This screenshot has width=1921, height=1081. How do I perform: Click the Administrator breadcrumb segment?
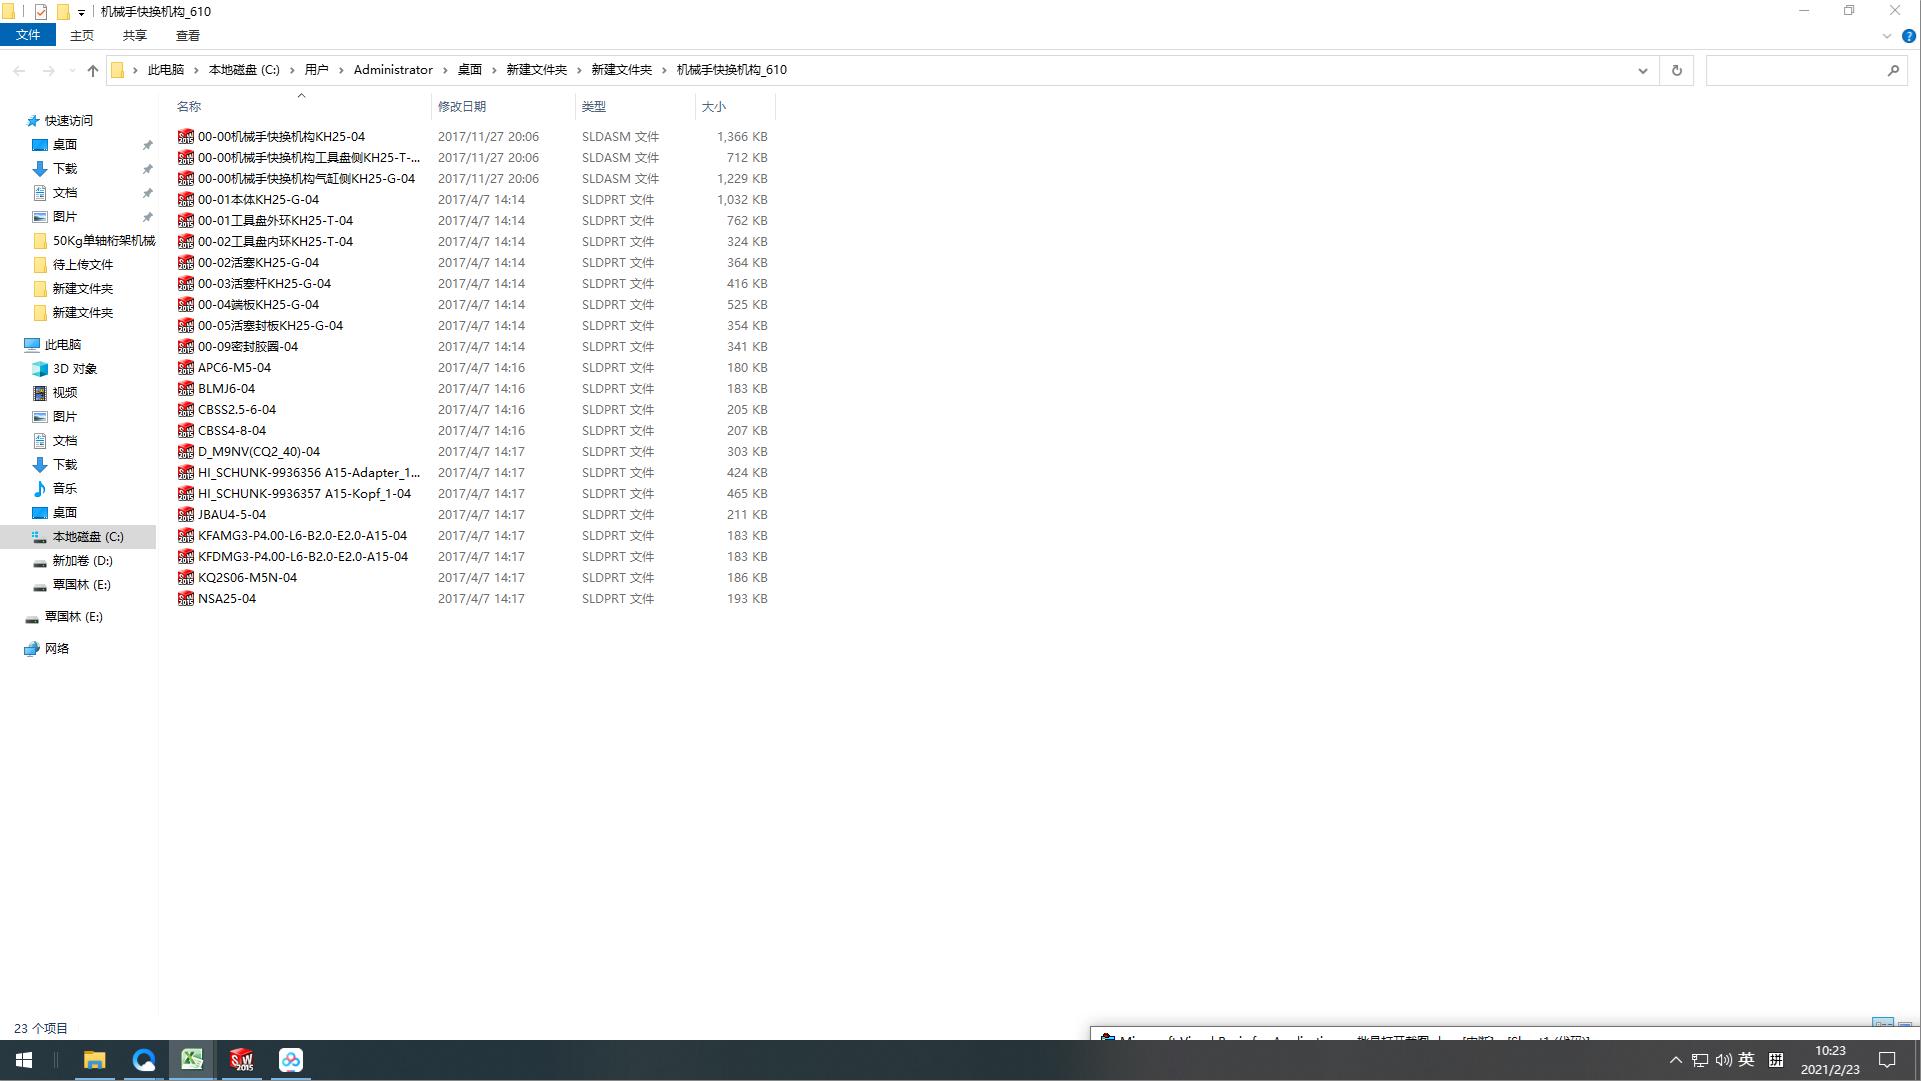pyautogui.click(x=393, y=70)
